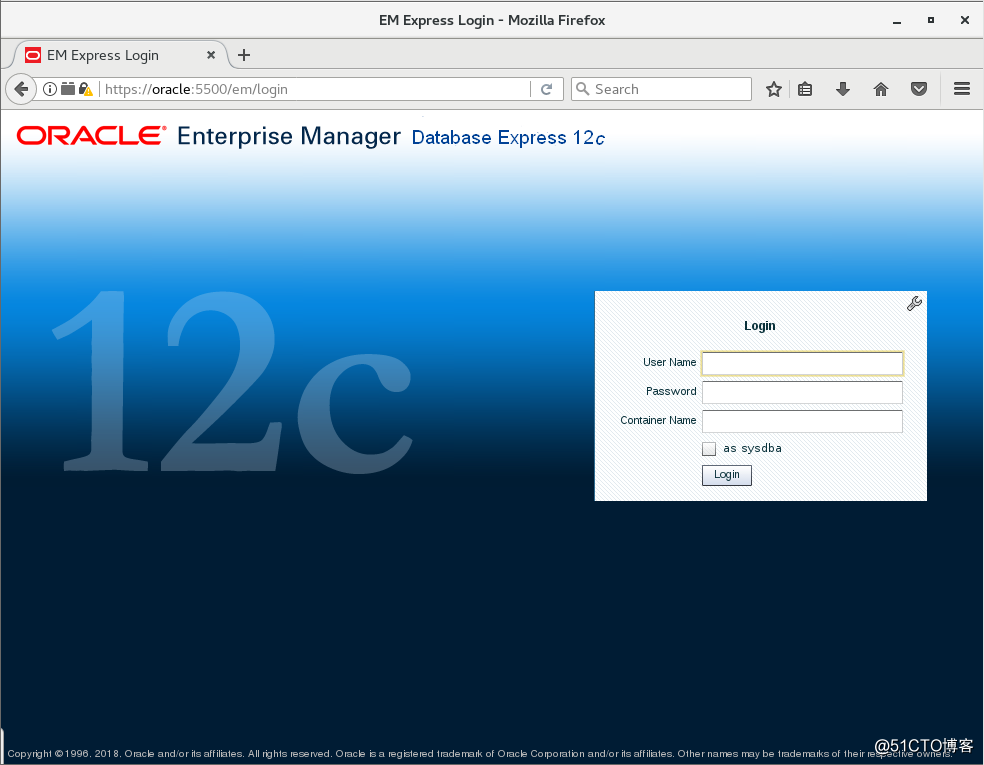Image resolution: width=984 pixels, height=765 pixels.
Task: Click the User Name label
Action: pos(669,363)
